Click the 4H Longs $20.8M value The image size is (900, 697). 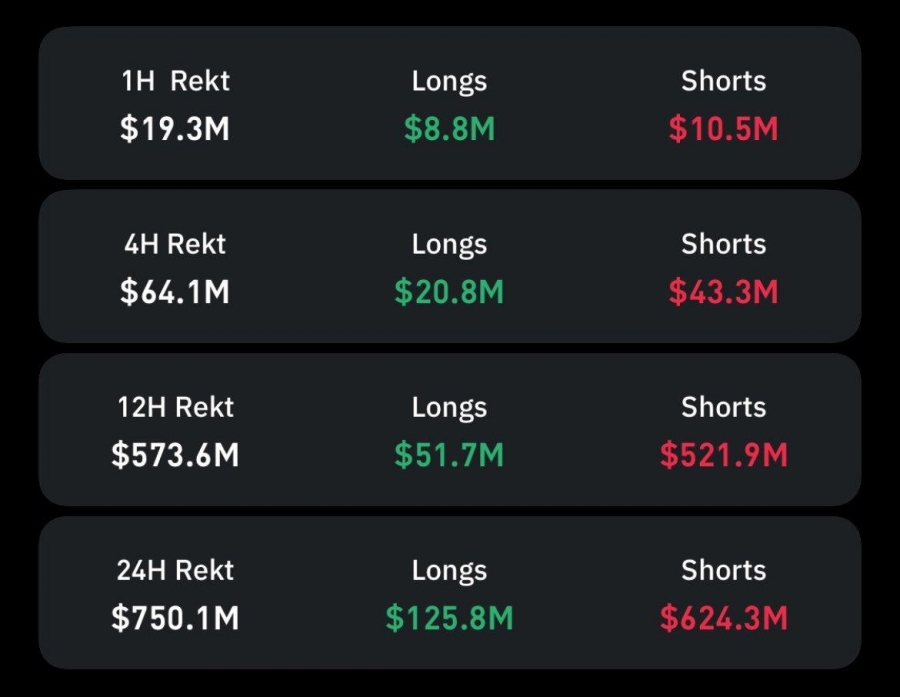pos(449,291)
